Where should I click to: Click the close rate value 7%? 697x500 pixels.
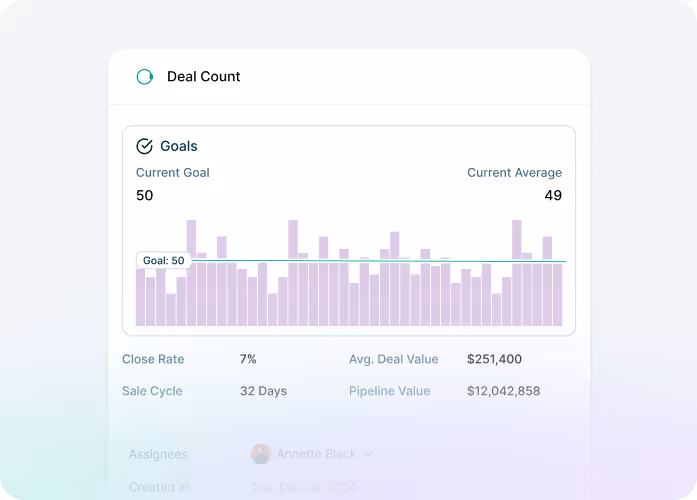248,359
